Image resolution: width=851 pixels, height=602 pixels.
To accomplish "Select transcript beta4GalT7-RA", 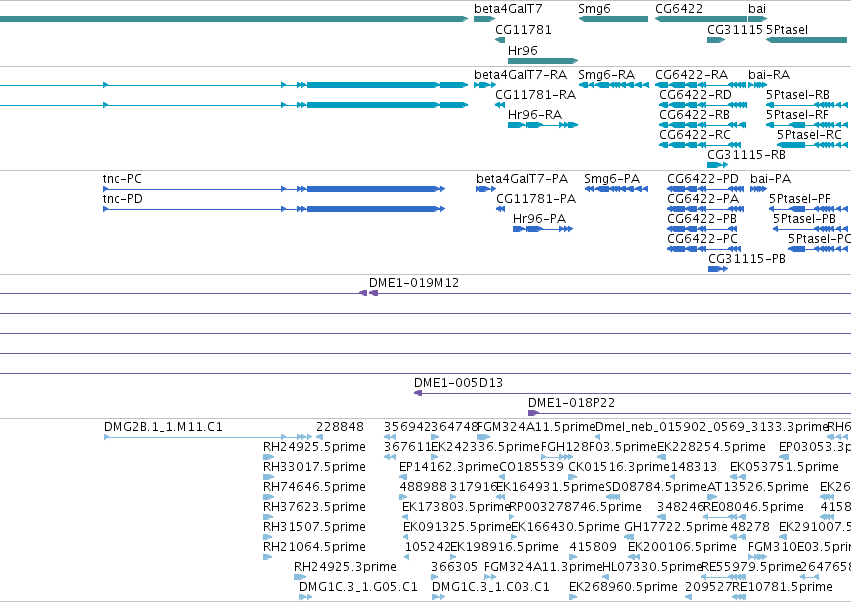I will [x=485, y=85].
